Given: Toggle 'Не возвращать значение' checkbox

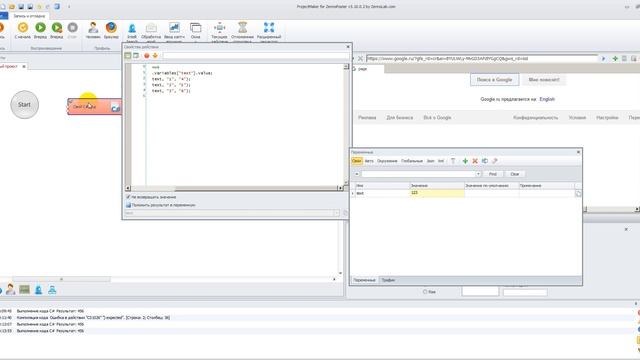Looking at the screenshot, I should 128,197.
